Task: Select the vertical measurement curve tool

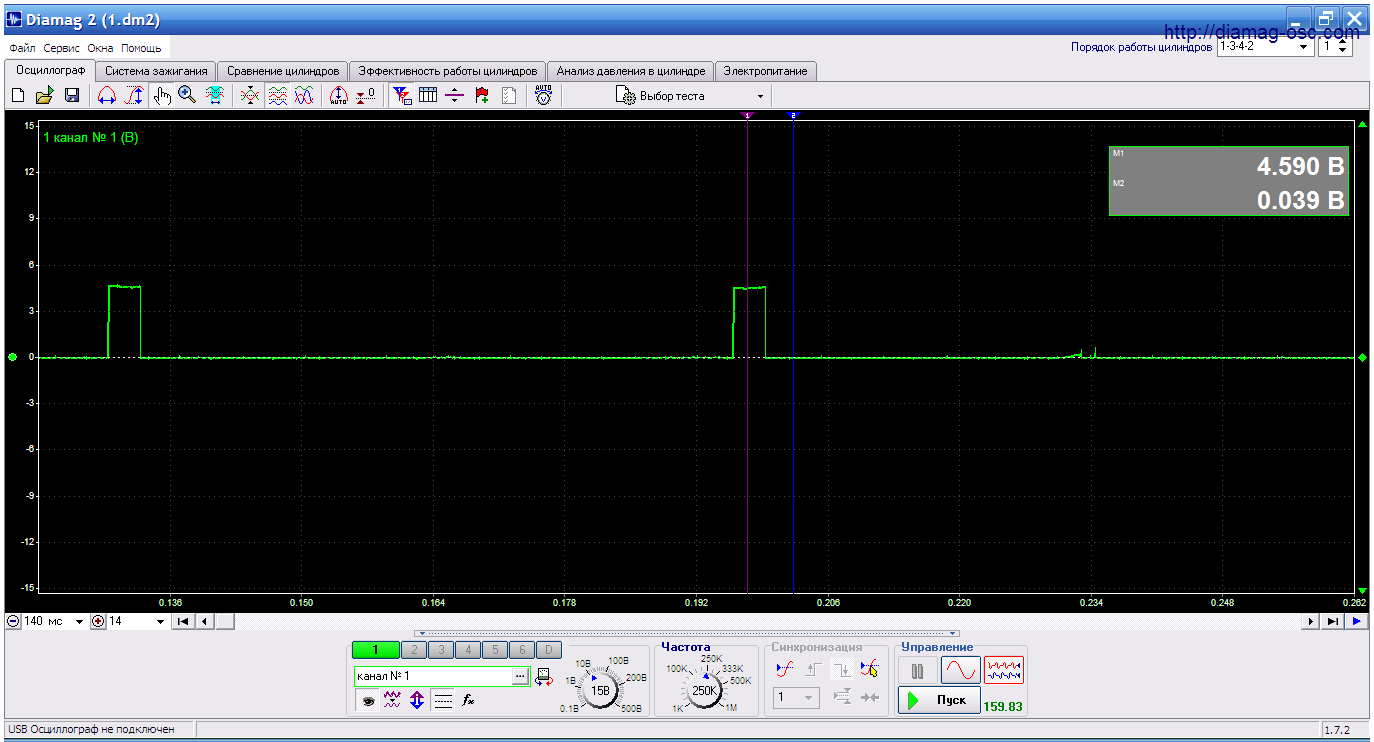Action: coord(135,96)
